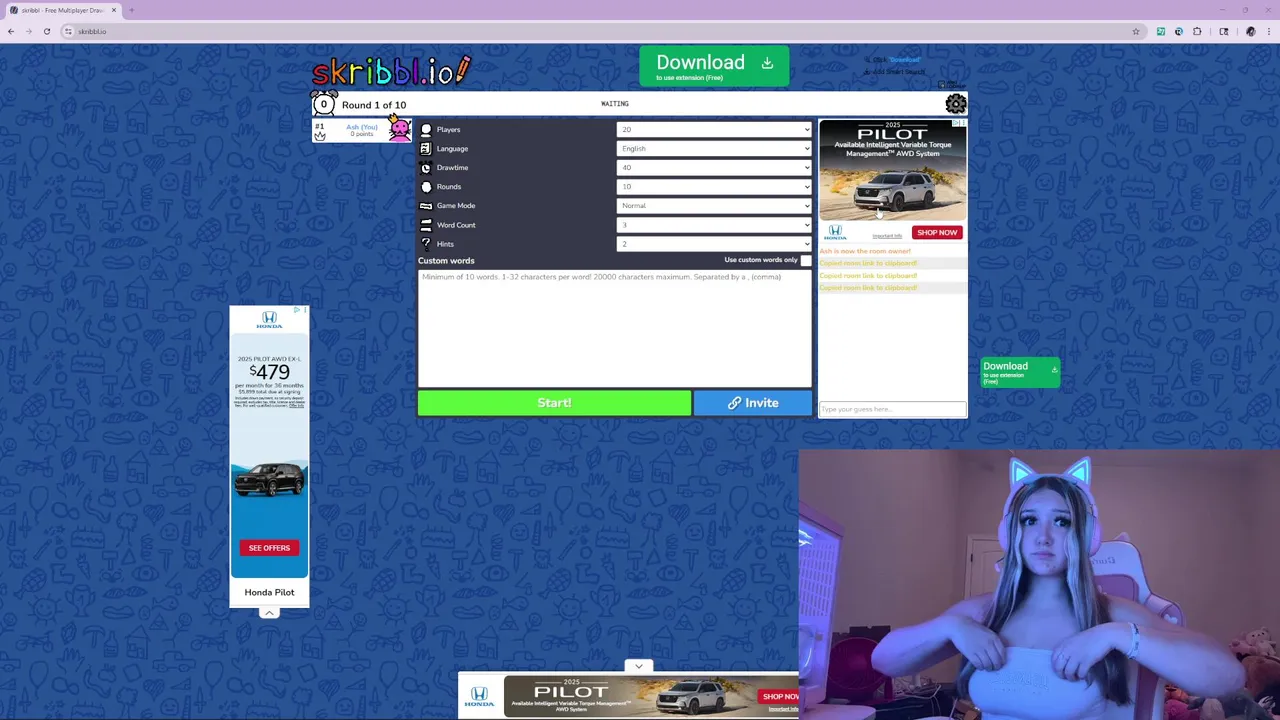1280x720 pixels.
Task: Click inside the Custom words text area
Action: (x=615, y=327)
